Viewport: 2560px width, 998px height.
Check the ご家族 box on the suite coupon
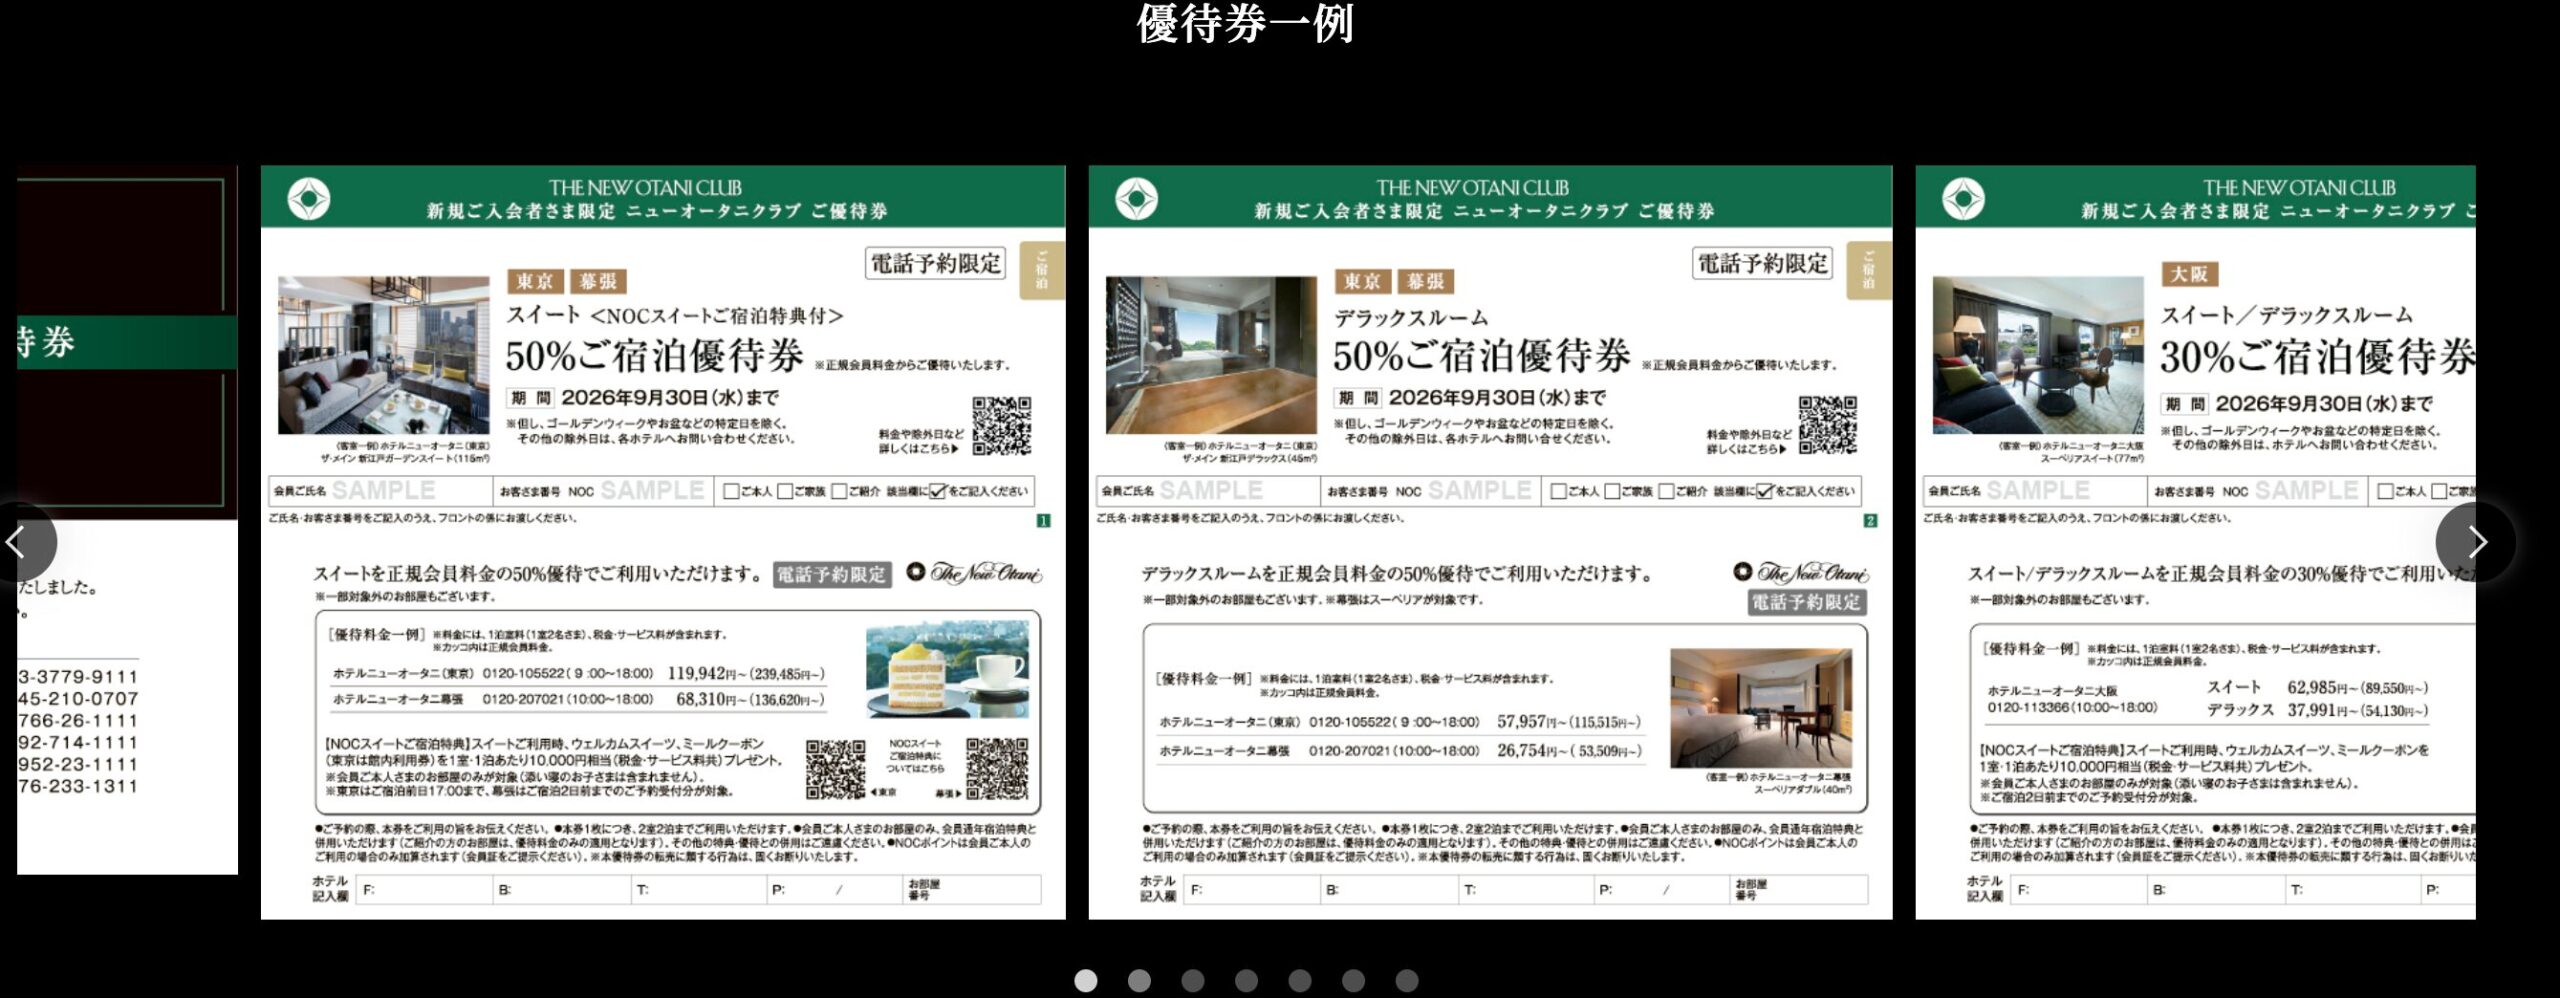coord(785,491)
